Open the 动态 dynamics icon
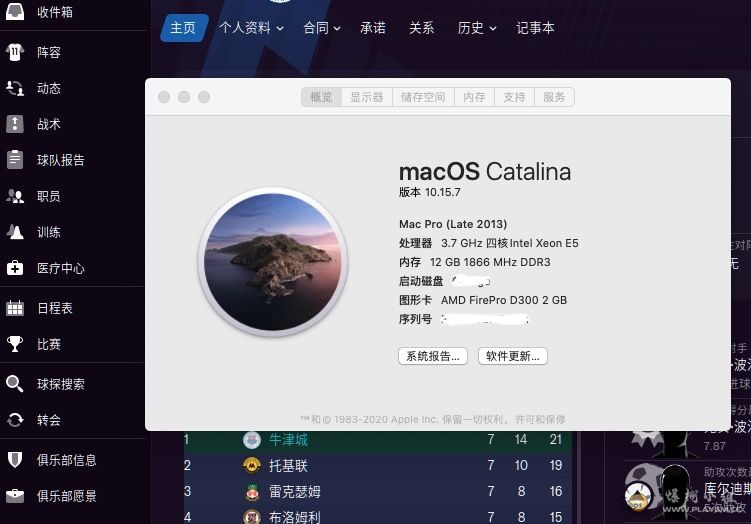The height and width of the screenshot is (524, 751). tap(15, 88)
